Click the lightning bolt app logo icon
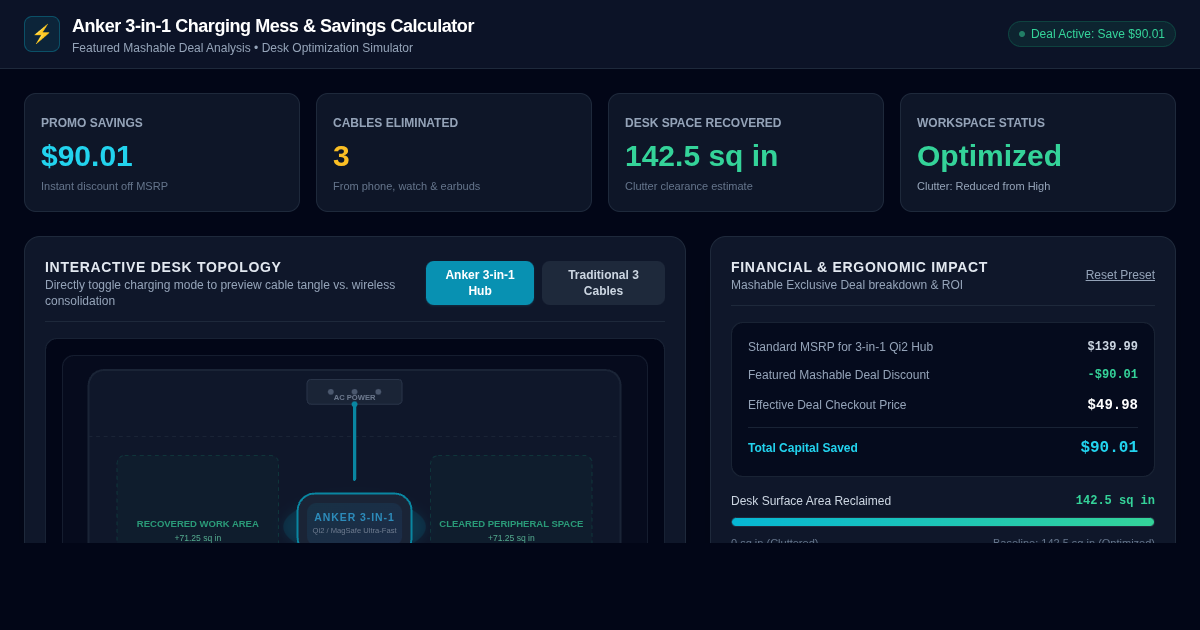Screen dimensions: 1200x630 [x=42, y=34]
